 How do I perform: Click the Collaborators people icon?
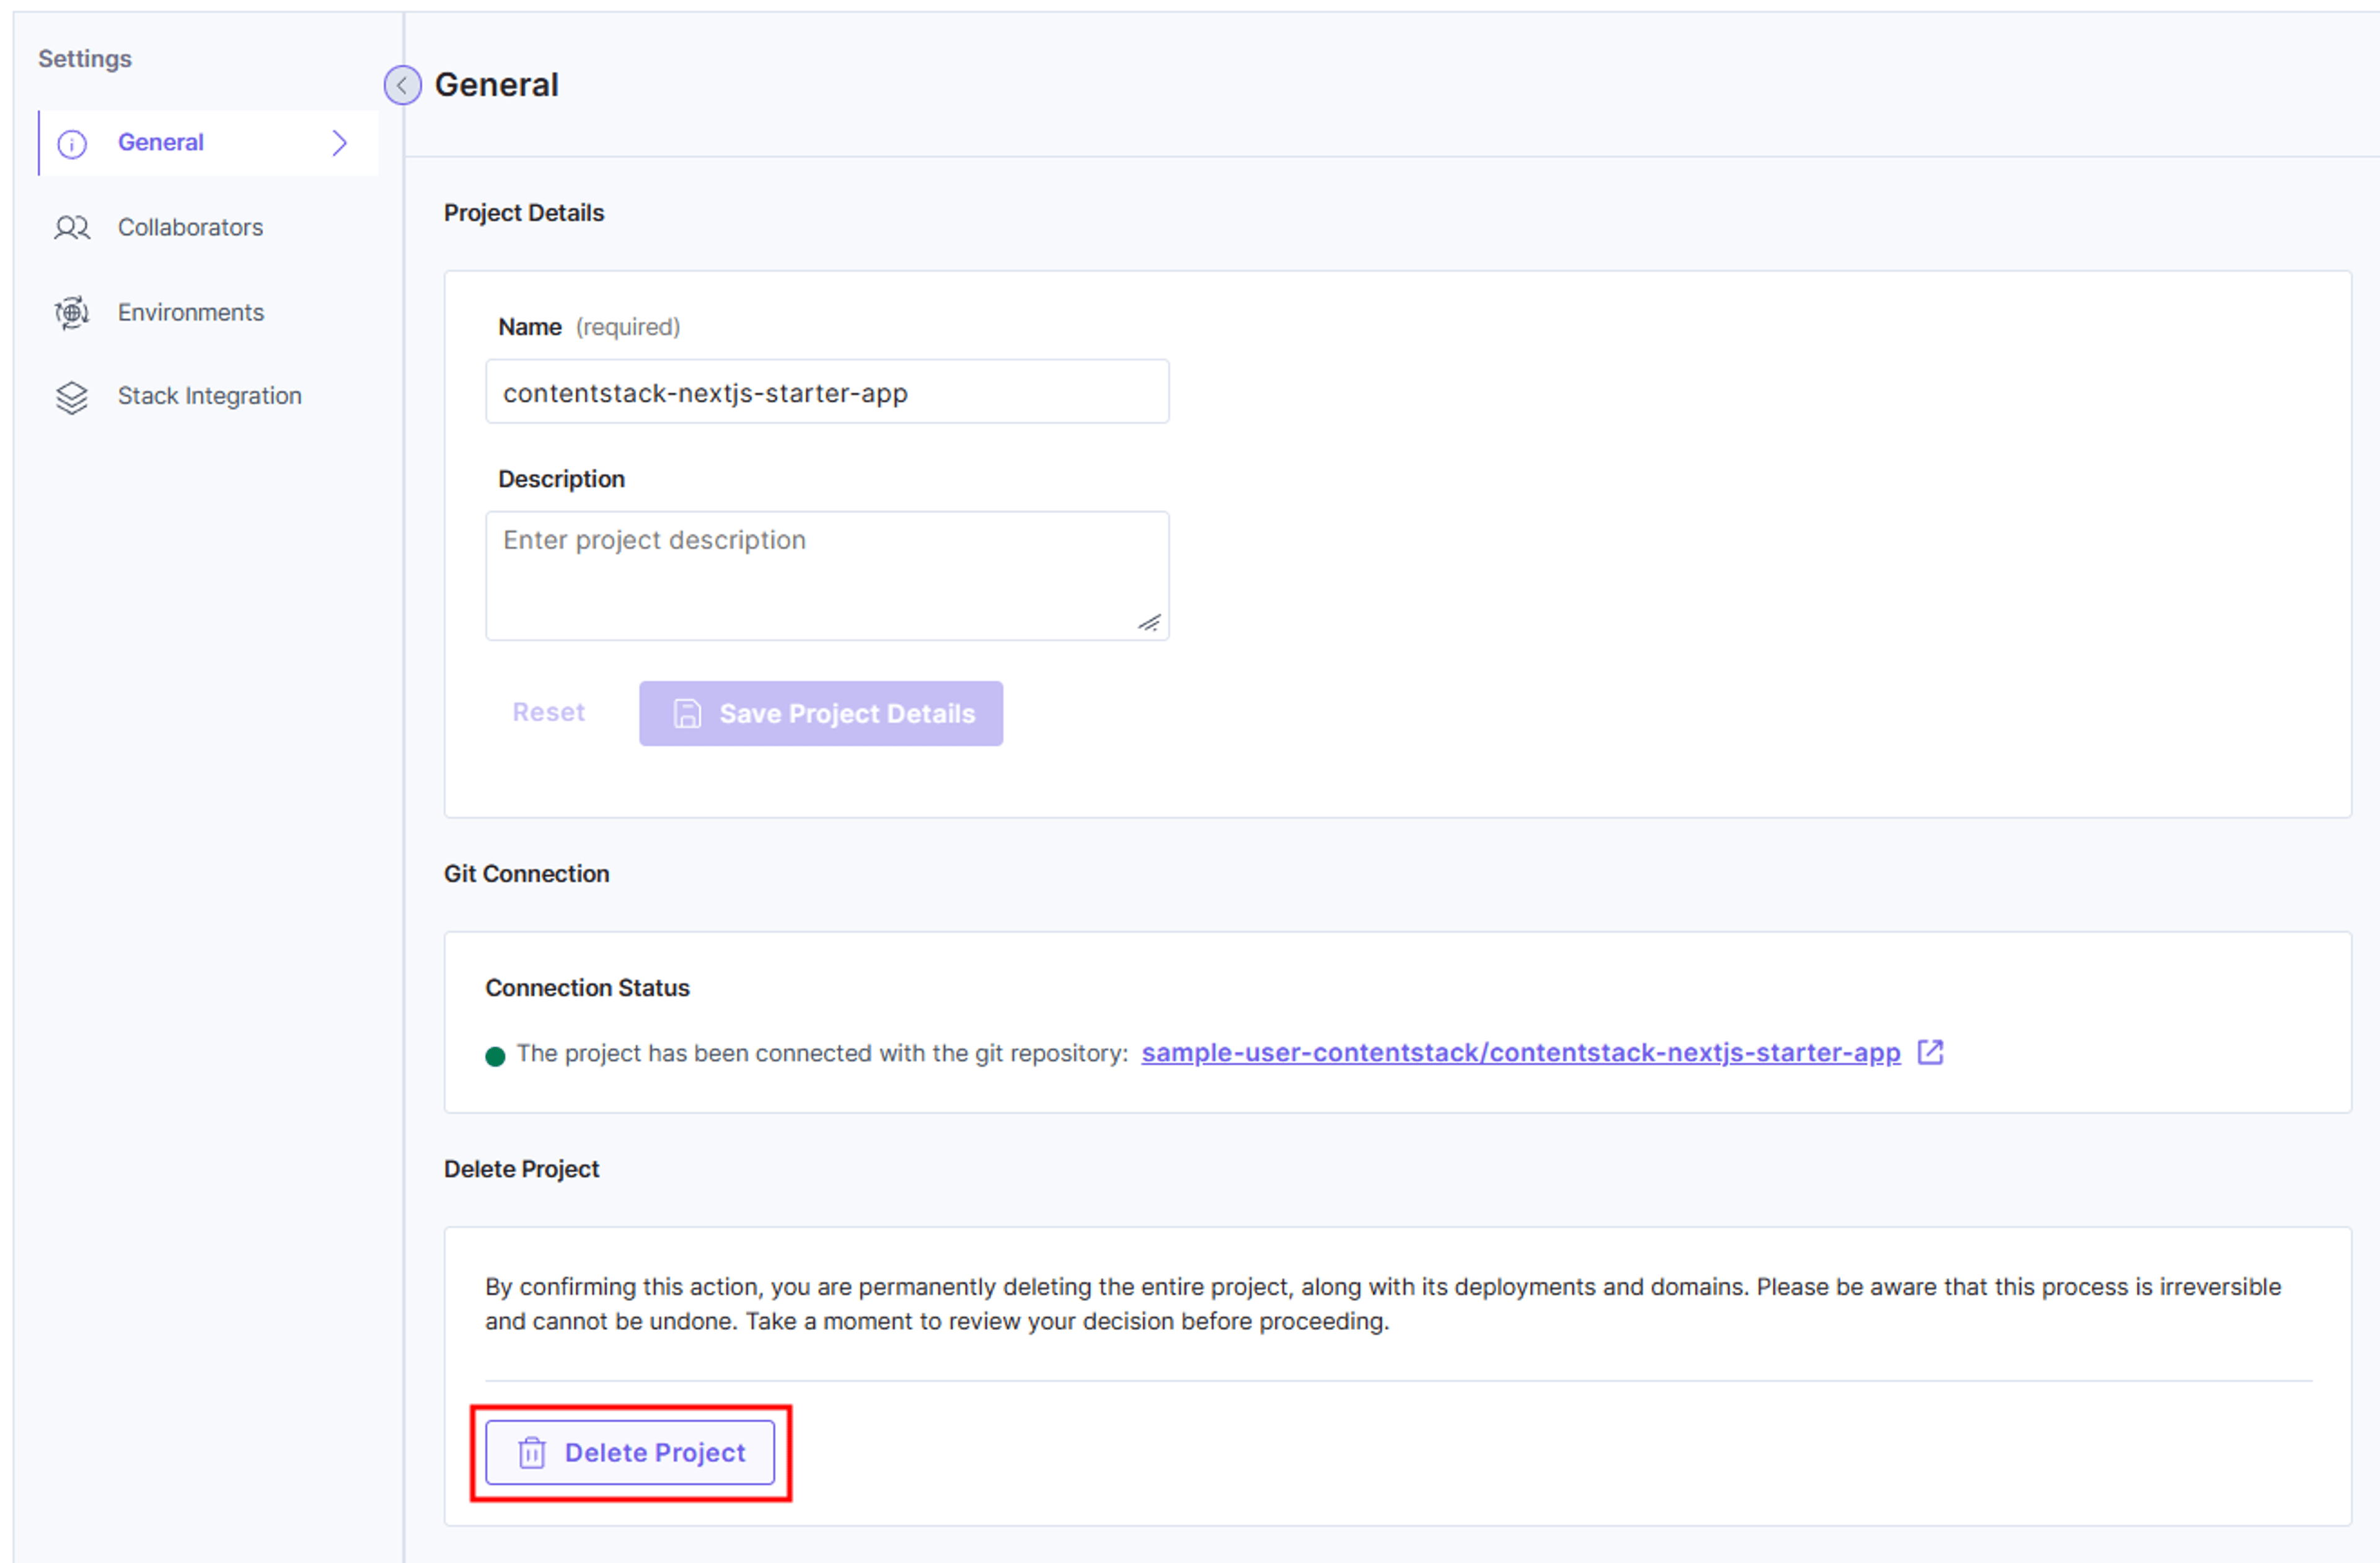pyautogui.click(x=72, y=228)
